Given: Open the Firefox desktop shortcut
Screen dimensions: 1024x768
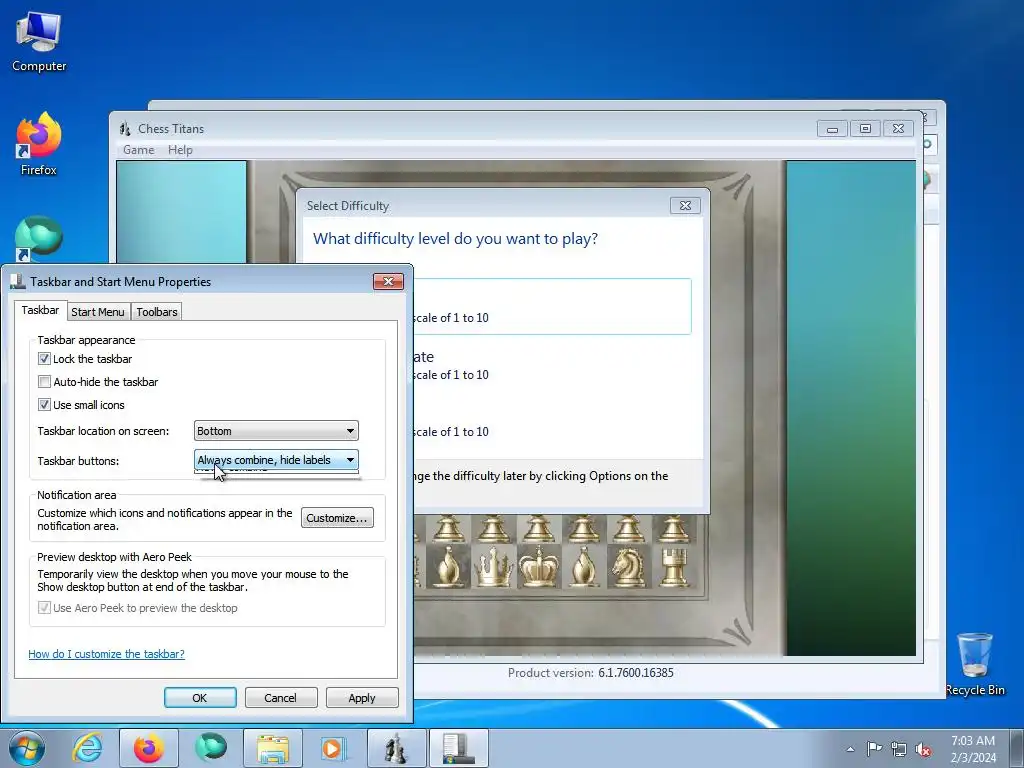Looking at the screenshot, I should coord(39,144).
